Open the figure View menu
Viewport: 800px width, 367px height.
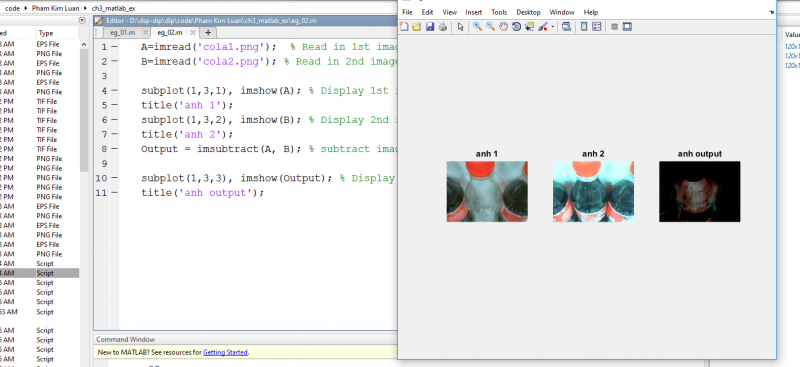tap(449, 12)
